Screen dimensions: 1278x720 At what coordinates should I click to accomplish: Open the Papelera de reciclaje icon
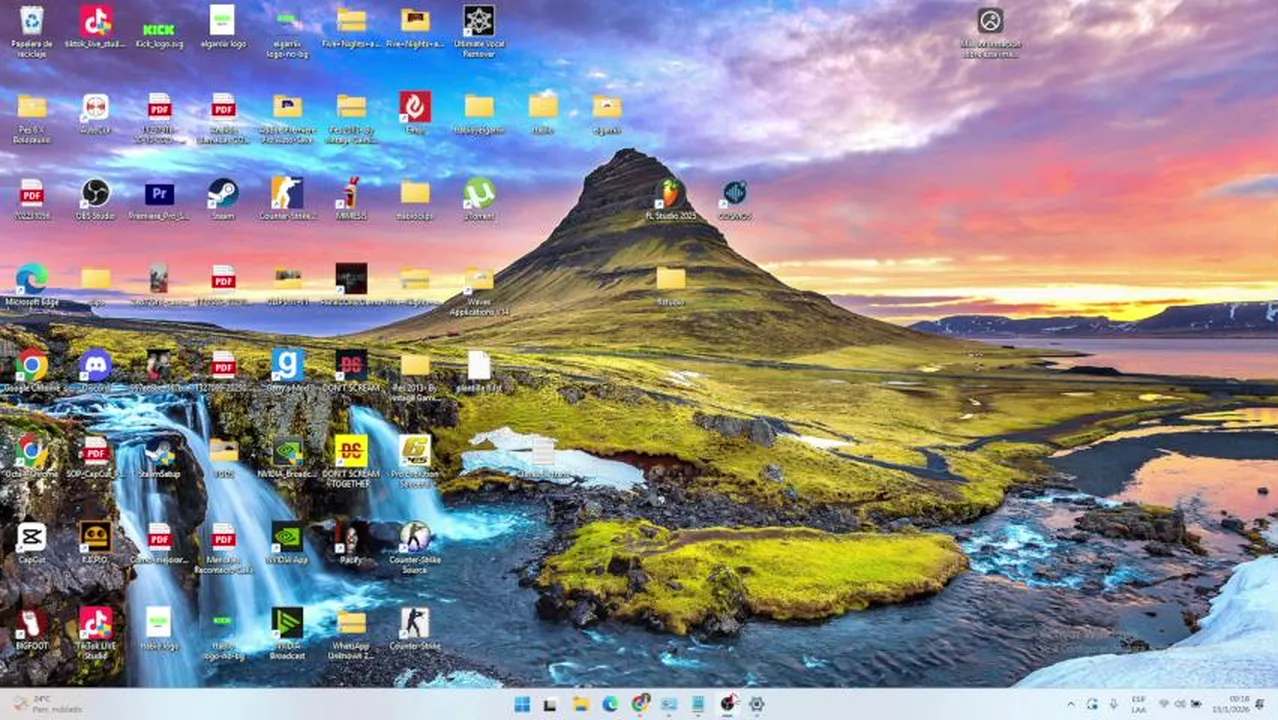[x=31, y=30]
